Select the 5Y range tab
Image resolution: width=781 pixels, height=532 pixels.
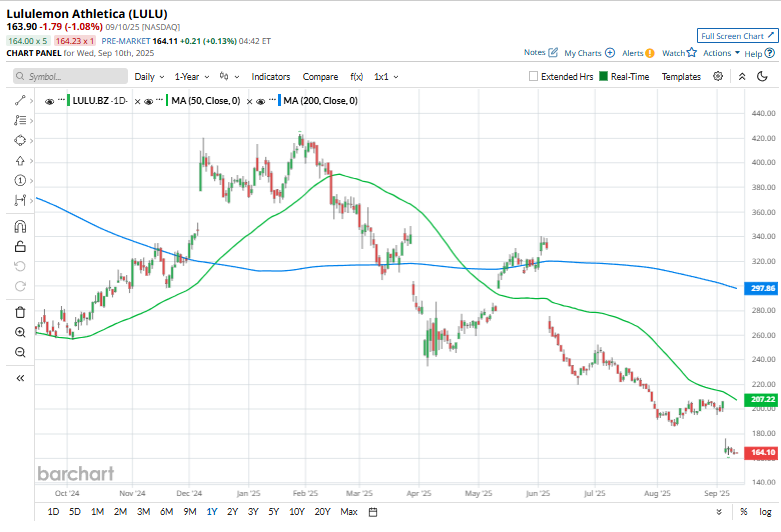pyautogui.click(x=273, y=512)
